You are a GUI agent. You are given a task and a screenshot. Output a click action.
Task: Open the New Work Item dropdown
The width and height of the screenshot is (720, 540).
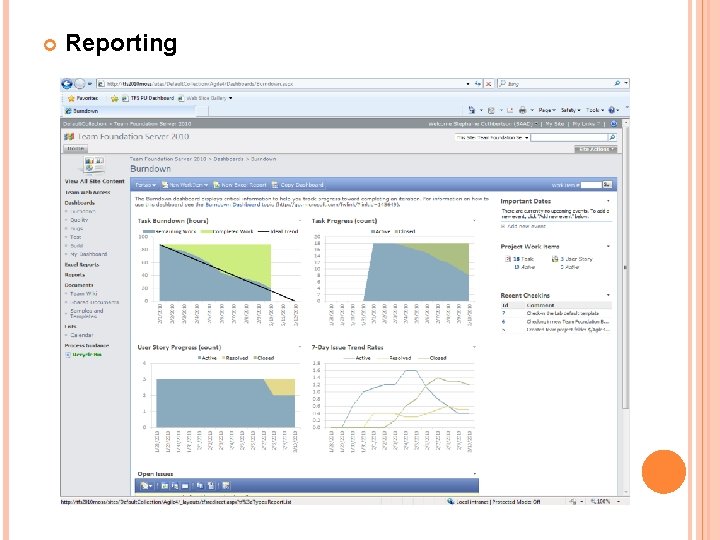(185, 185)
